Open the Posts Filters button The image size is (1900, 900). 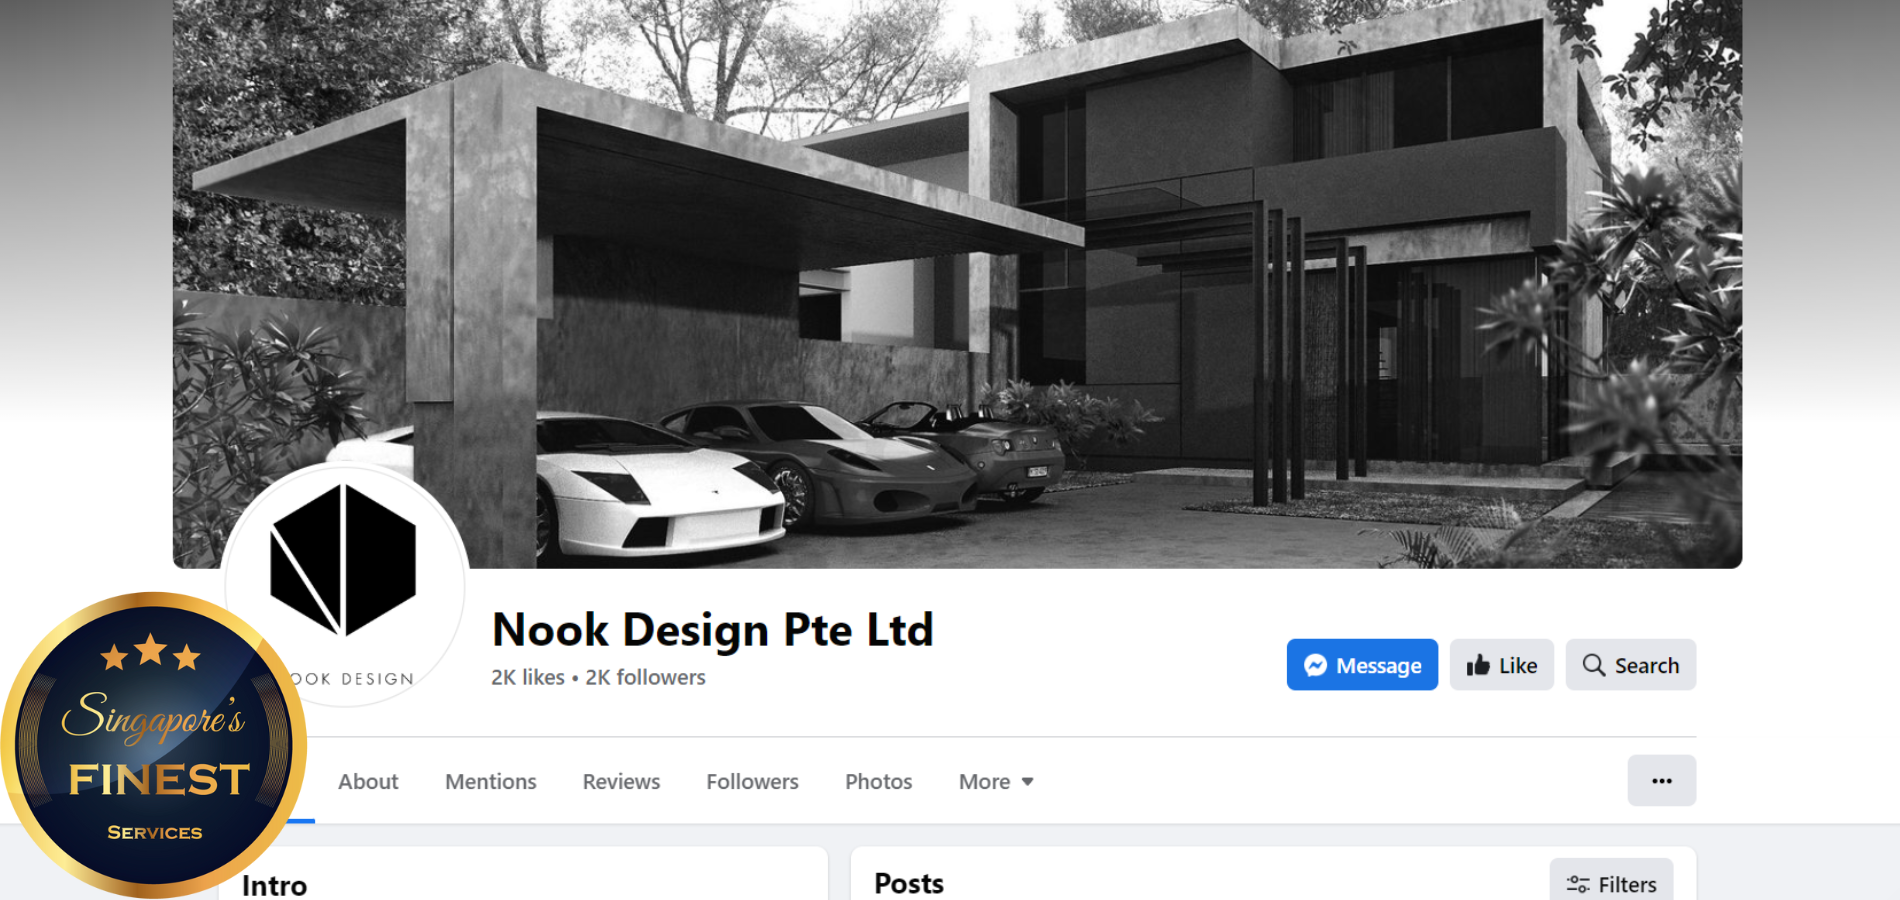point(1611,883)
